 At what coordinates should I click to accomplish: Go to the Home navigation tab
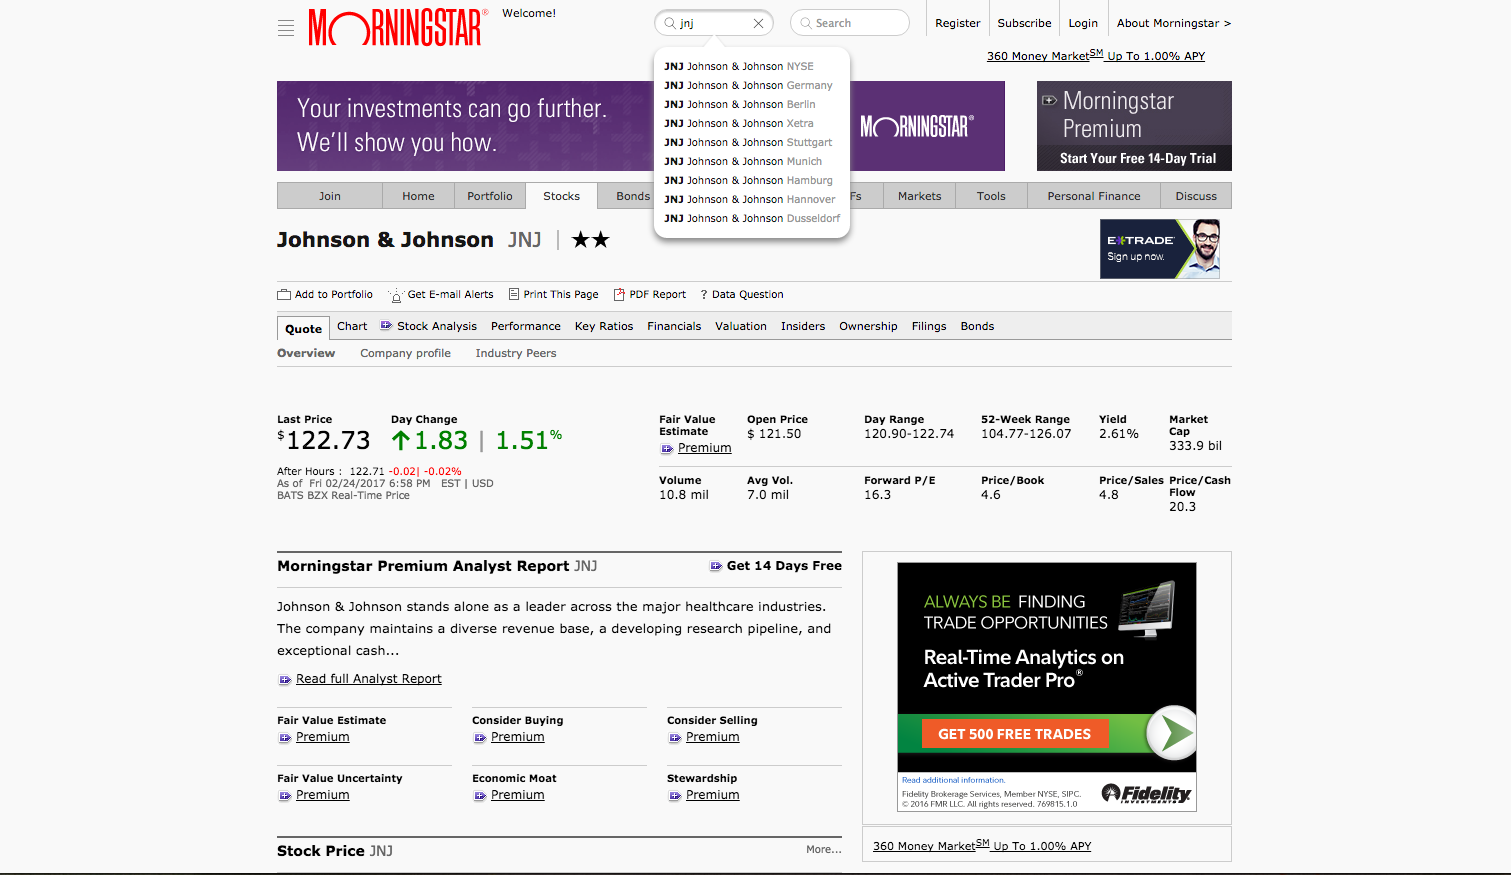418,196
